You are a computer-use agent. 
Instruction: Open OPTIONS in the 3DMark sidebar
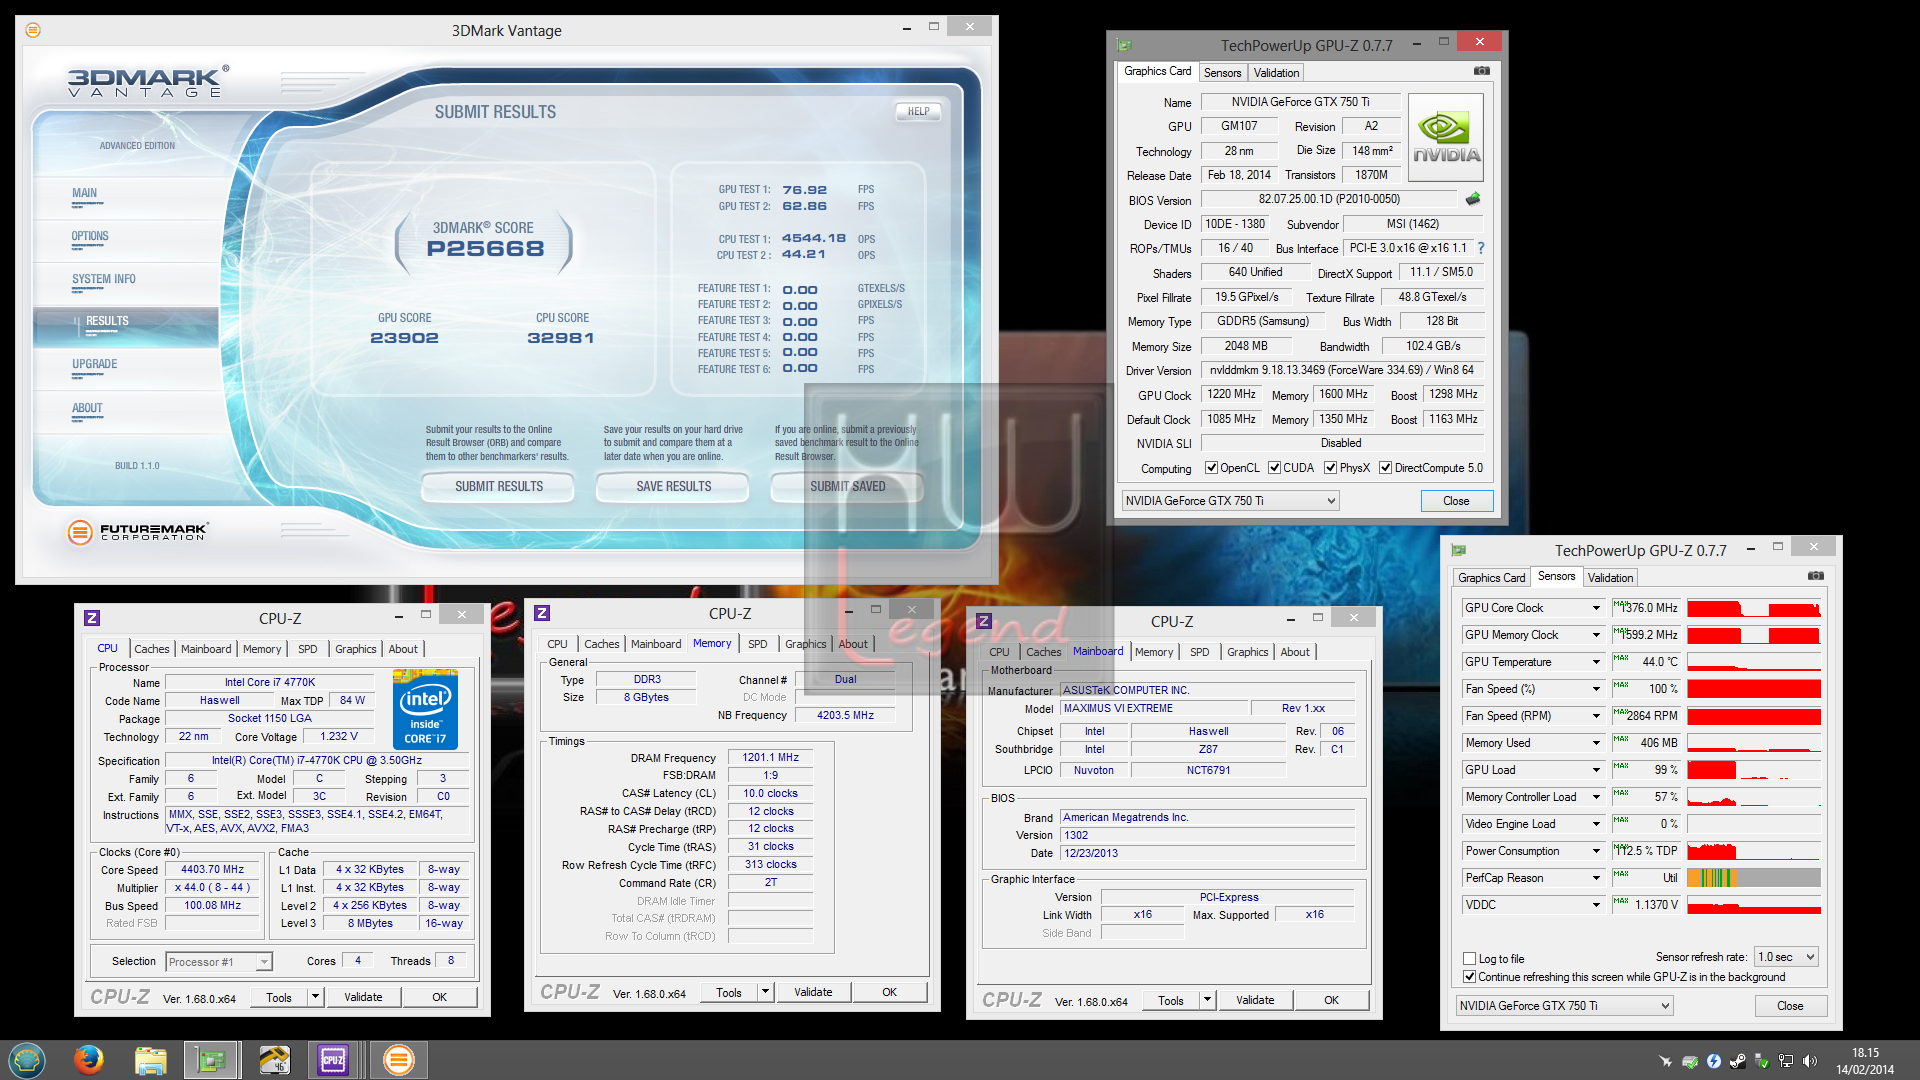tap(90, 237)
